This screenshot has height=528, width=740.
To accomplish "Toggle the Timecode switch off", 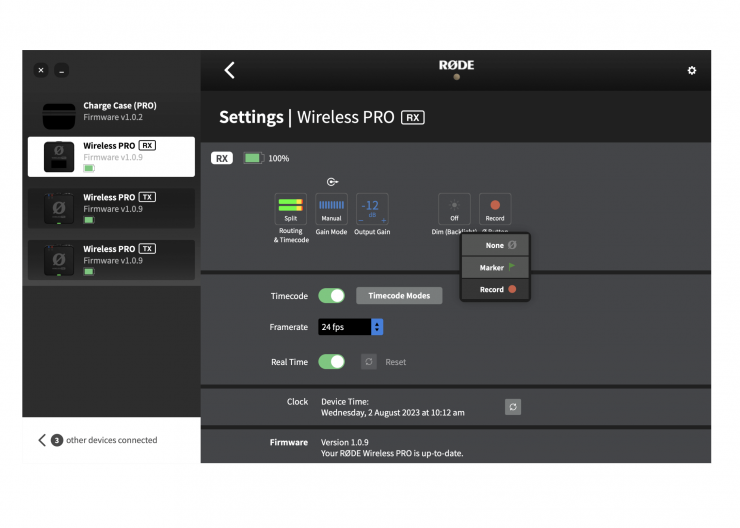I will pos(331,296).
